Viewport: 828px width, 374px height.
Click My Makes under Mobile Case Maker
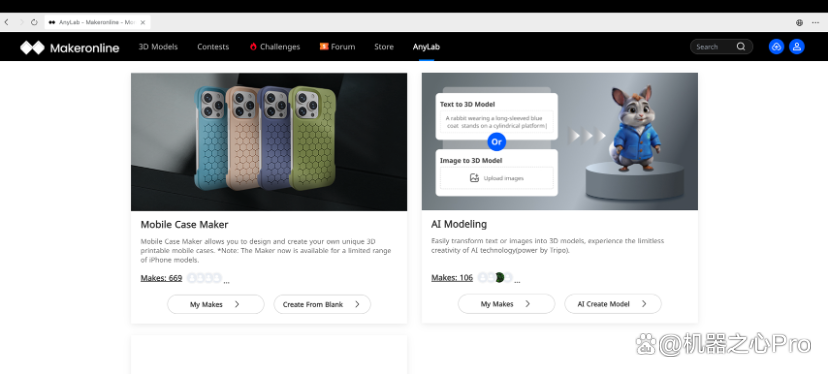215,304
